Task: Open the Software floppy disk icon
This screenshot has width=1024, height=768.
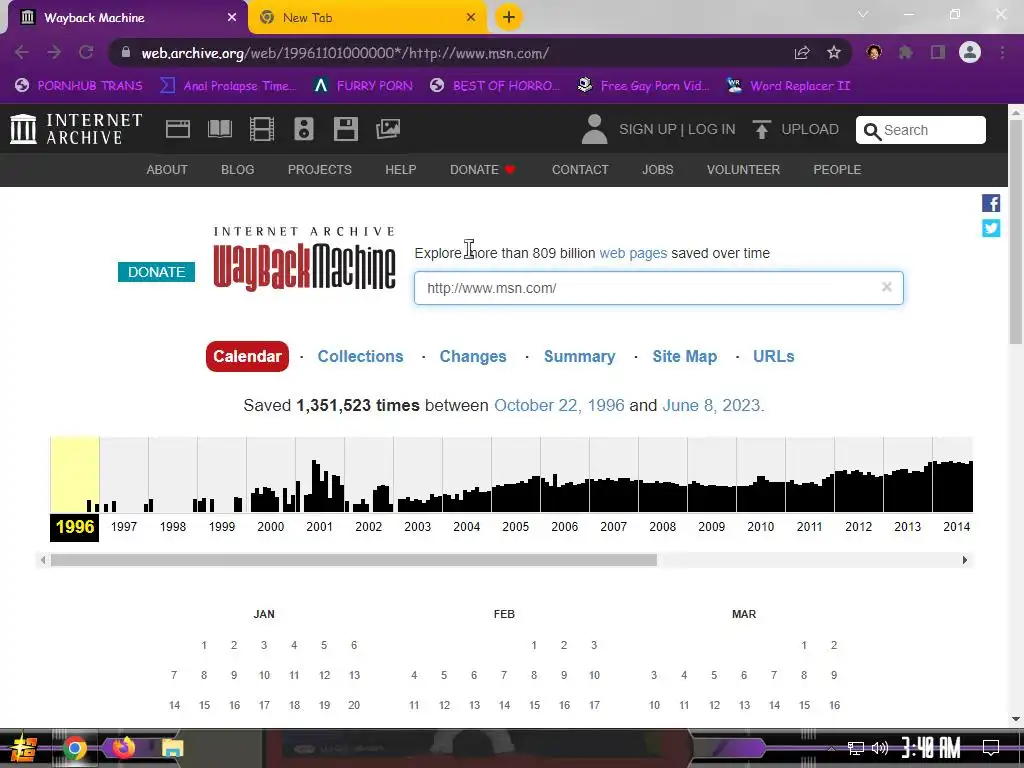Action: 345,129
